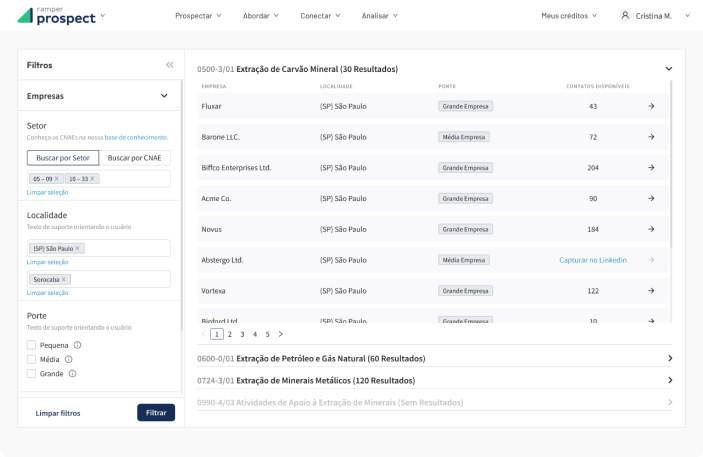
Task: Expand Atividades de Apoio à Extração de Minerais
Action: coord(670,402)
